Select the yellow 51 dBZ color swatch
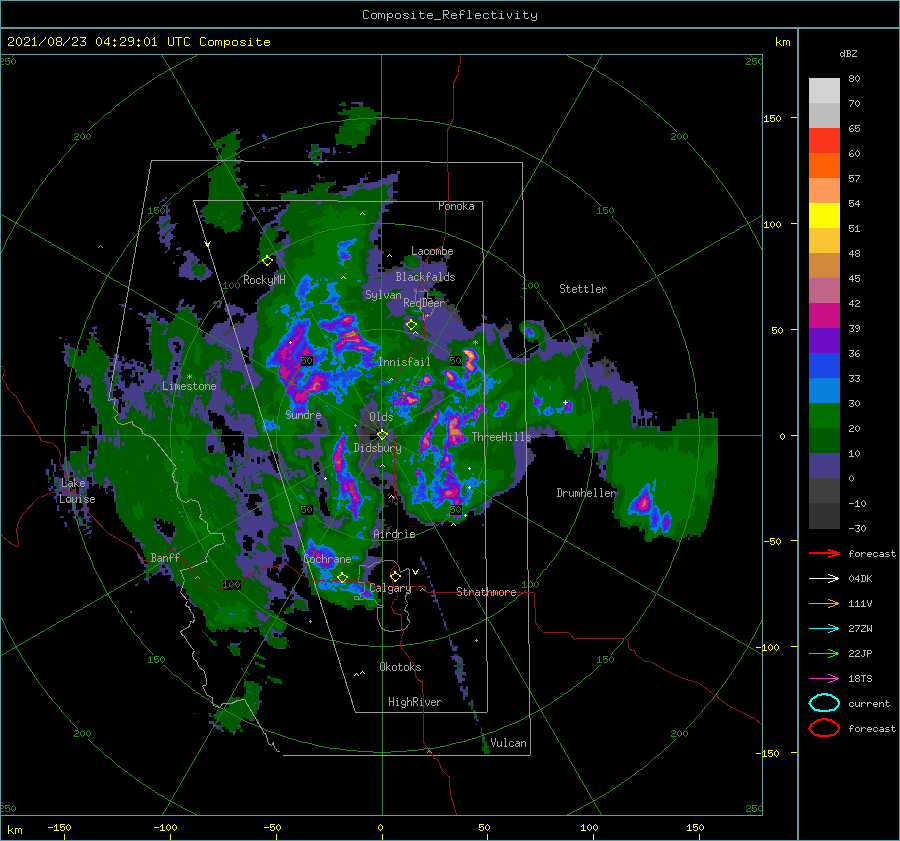The height and width of the screenshot is (841, 900). coord(824,215)
